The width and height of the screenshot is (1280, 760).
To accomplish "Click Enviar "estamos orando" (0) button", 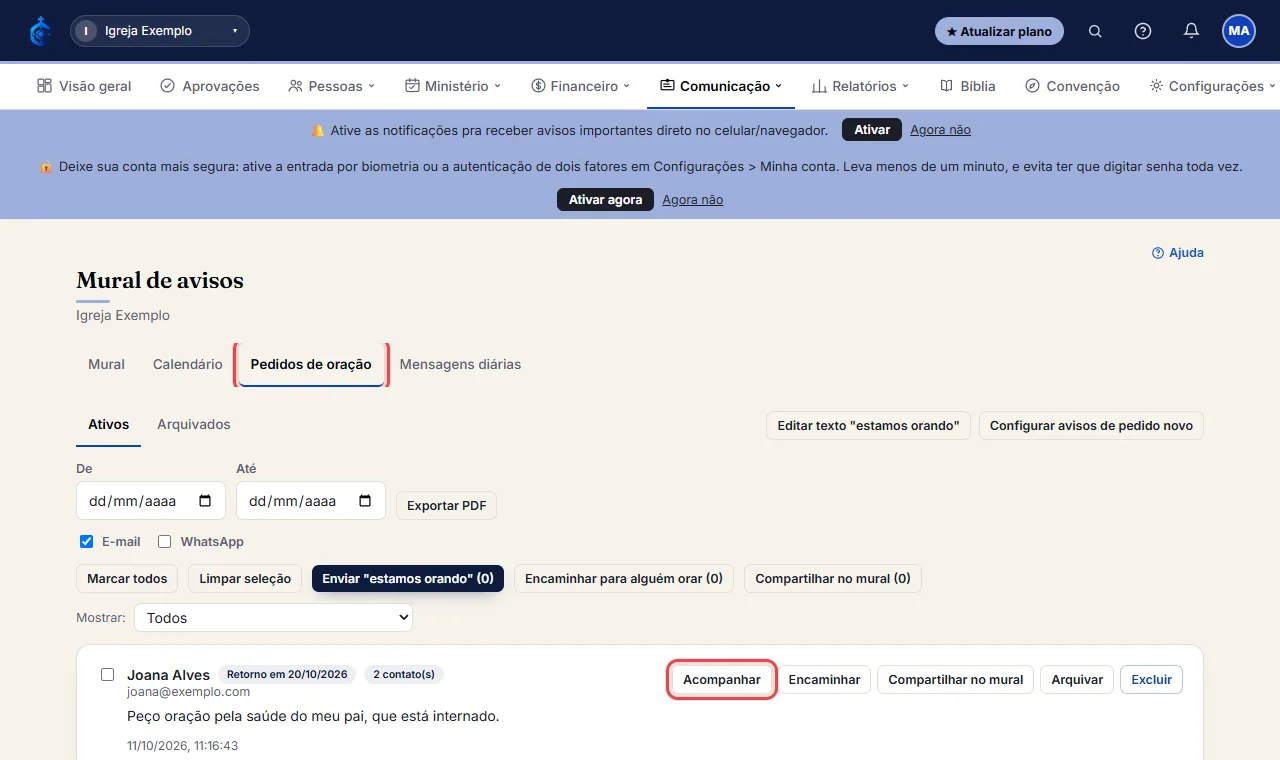I will click(x=408, y=578).
